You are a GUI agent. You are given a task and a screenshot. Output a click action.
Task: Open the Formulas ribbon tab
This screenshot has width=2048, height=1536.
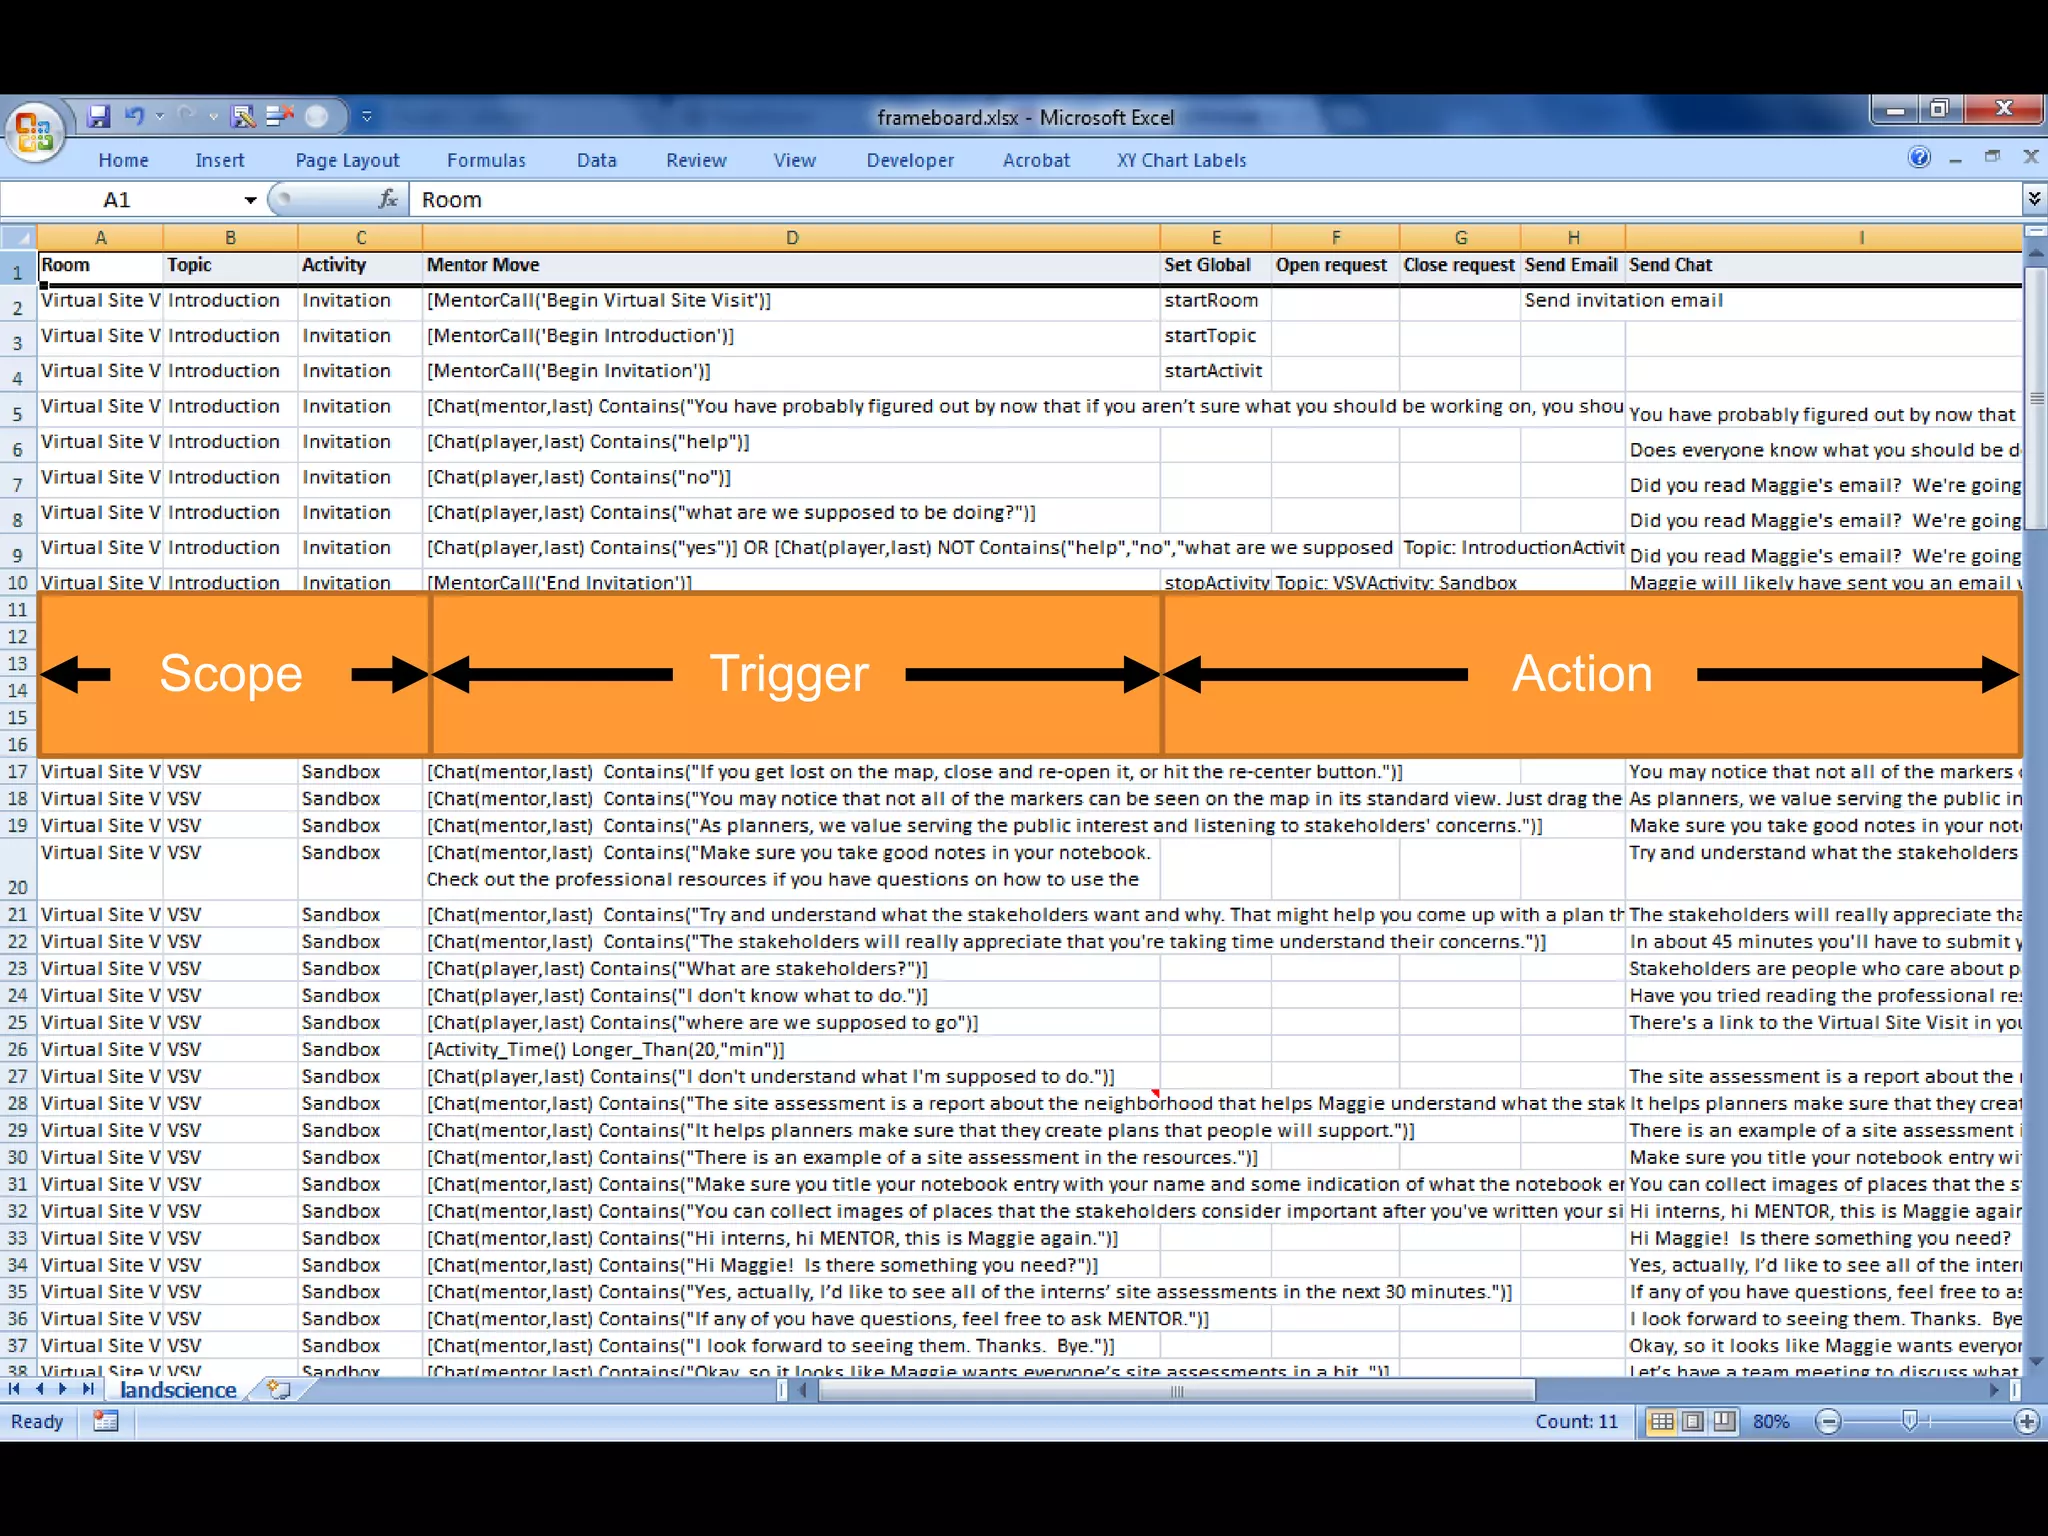(486, 160)
